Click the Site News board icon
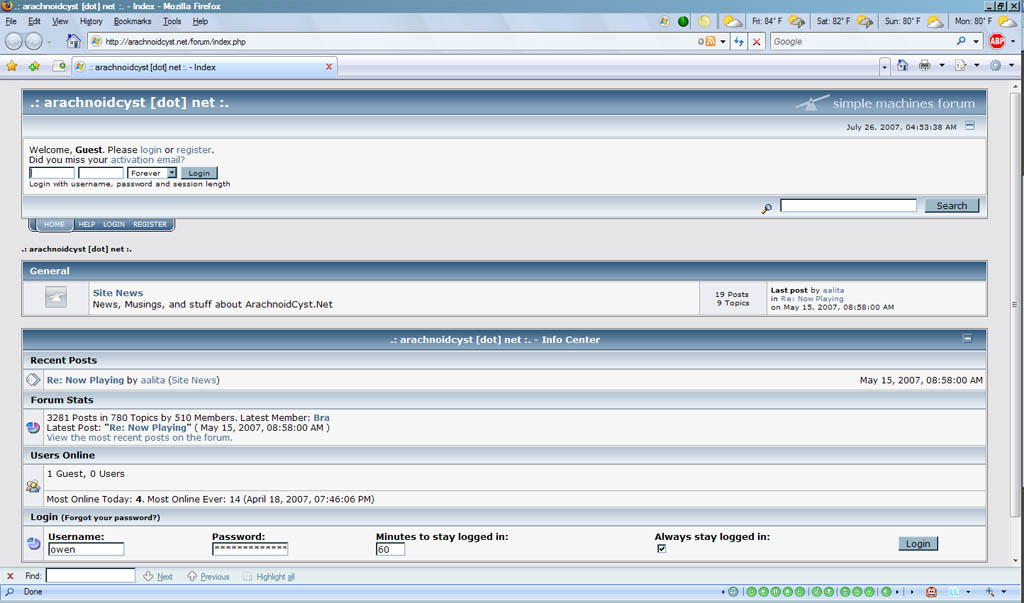 pyautogui.click(x=56, y=297)
